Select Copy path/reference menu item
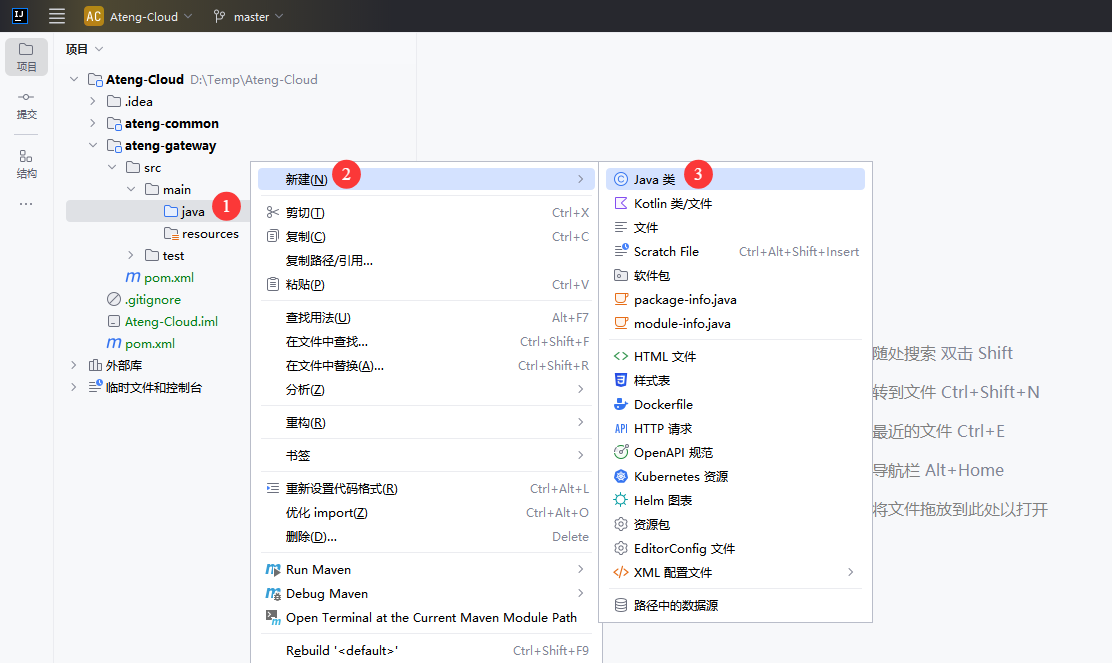Screen dimensions: 1112x663 (329, 260)
